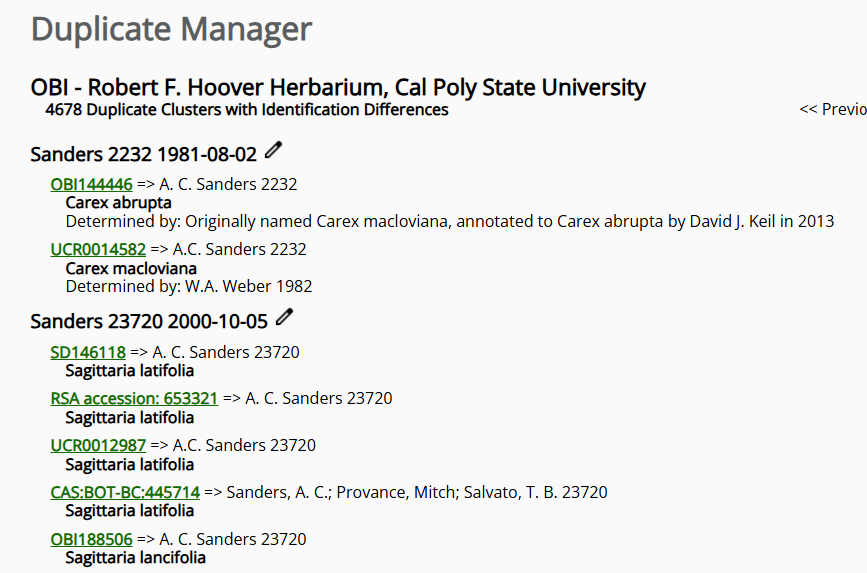
Task: Select the Sanders 23720 2000-10-05 cluster heading
Action: [x=149, y=321]
